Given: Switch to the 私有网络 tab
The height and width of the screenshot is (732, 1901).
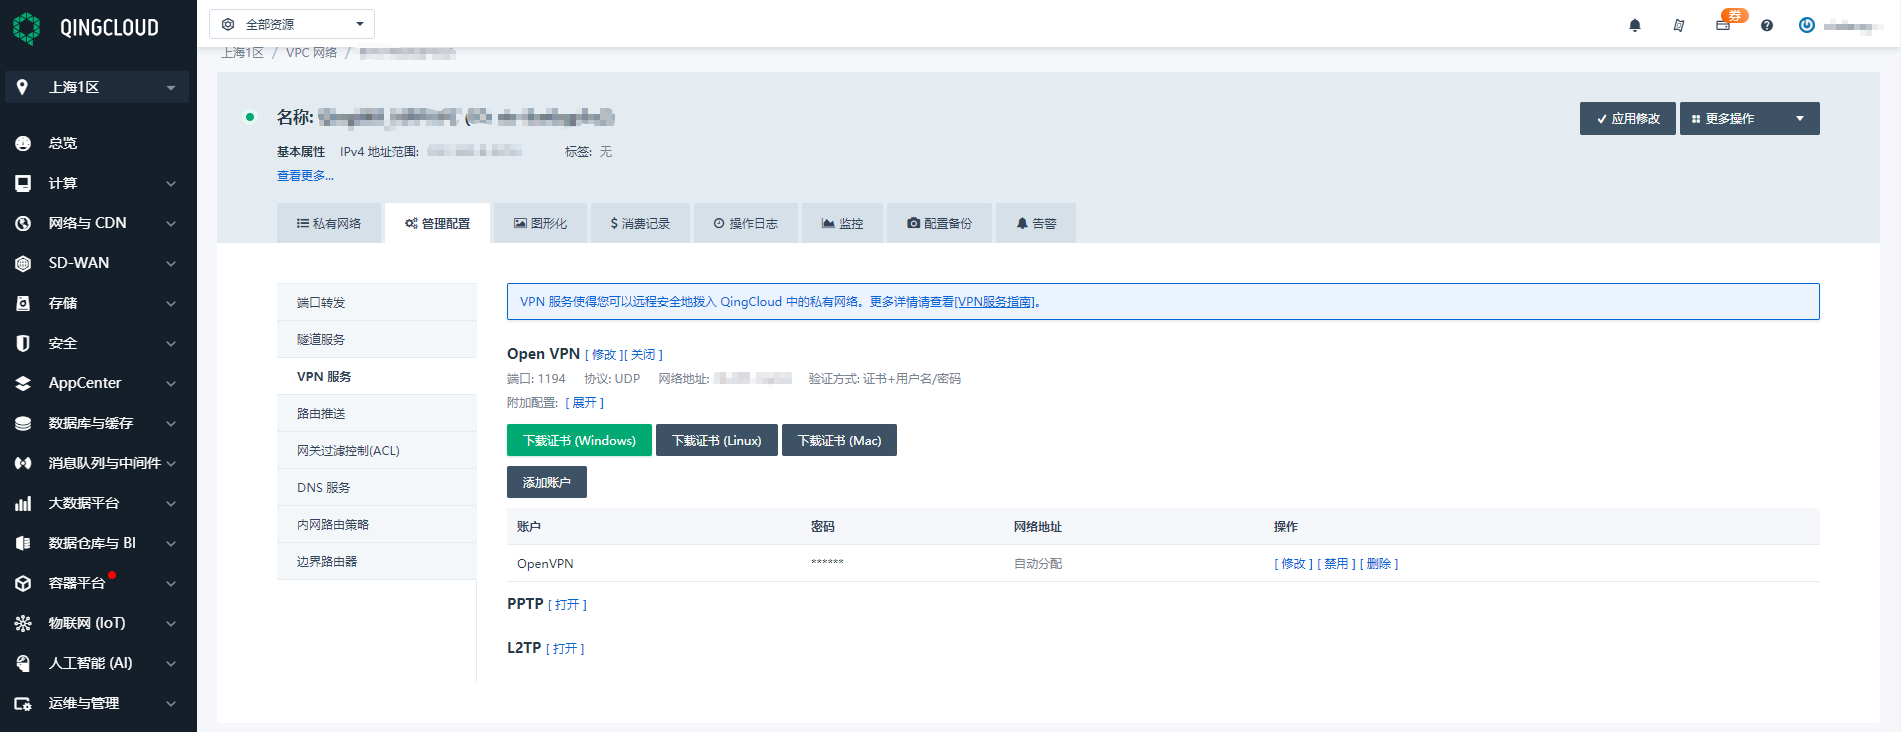Looking at the screenshot, I should point(329,223).
